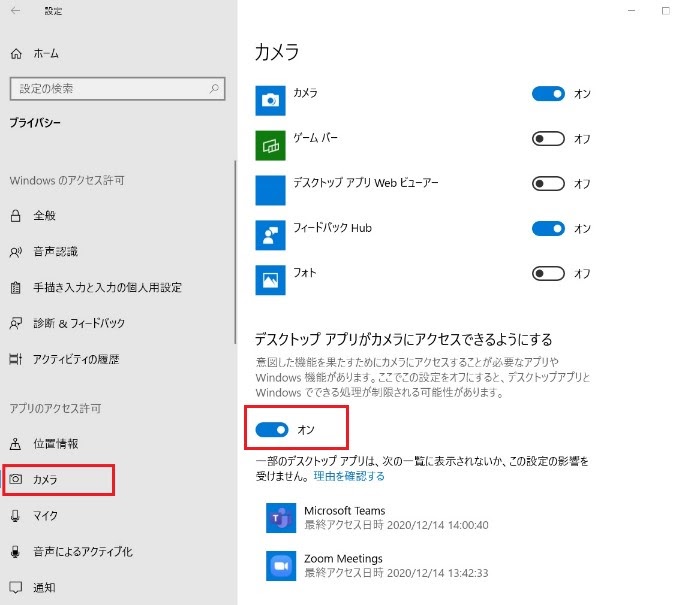Enable デスクトップ アプリ Web ビューアー camera toggle
The image size is (676, 605).
[x=548, y=184]
